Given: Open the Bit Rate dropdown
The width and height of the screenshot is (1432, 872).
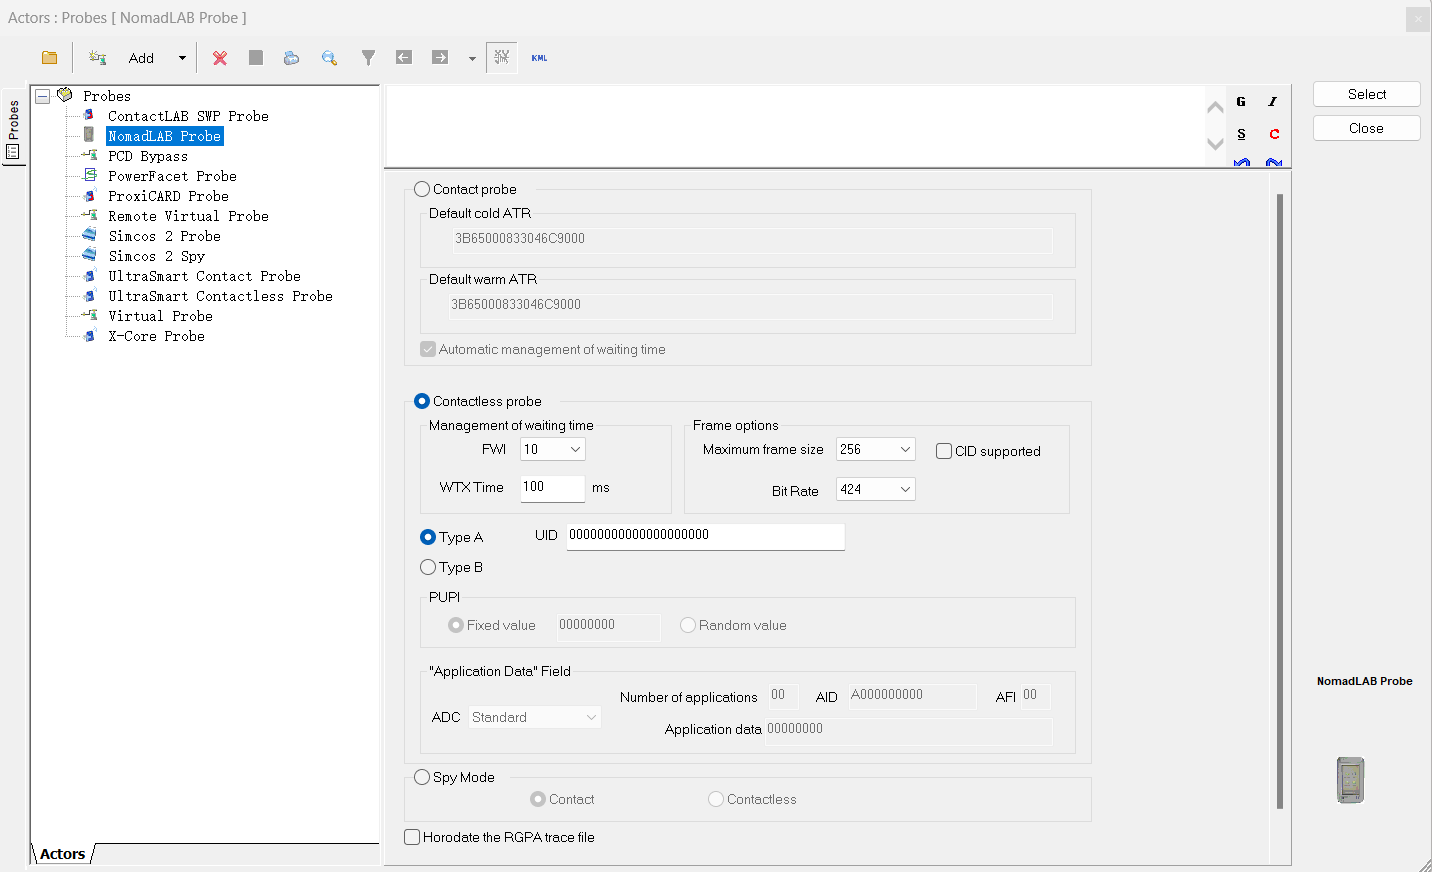Looking at the screenshot, I should (x=876, y=489).
